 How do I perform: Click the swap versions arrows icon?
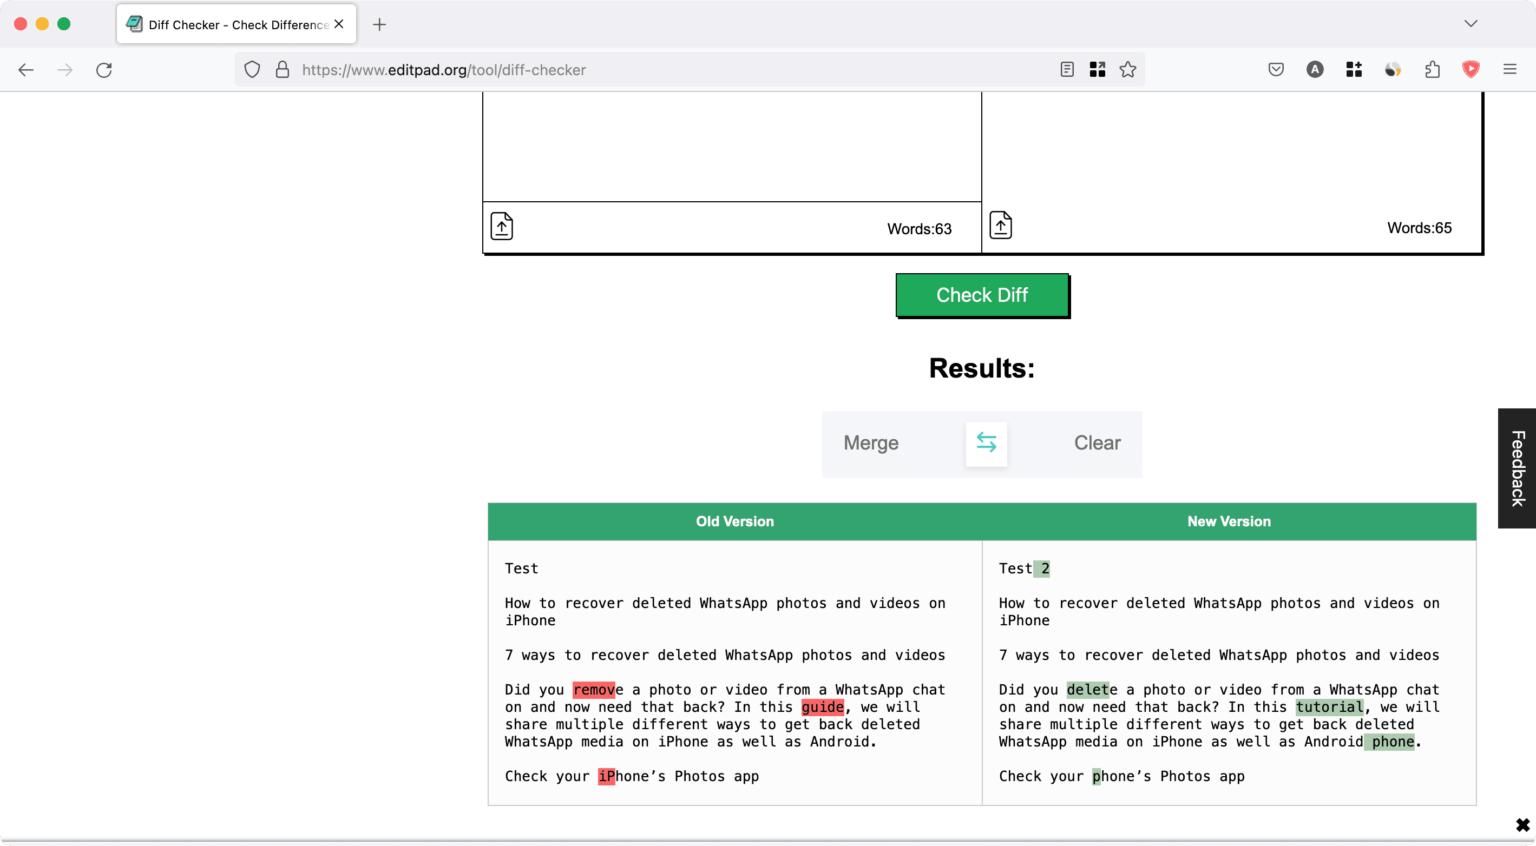pos(986,443)
